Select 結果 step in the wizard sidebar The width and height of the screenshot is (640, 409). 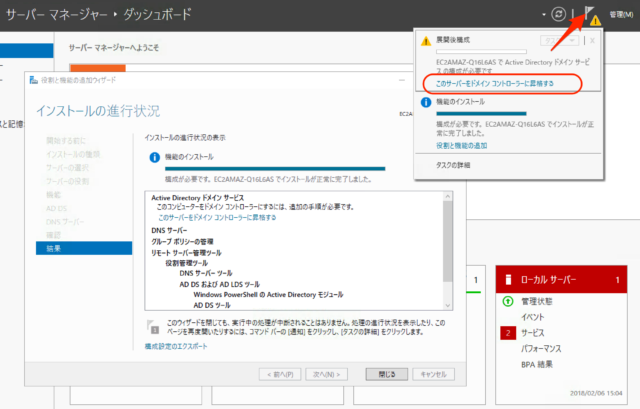click(x=84, y=248)
